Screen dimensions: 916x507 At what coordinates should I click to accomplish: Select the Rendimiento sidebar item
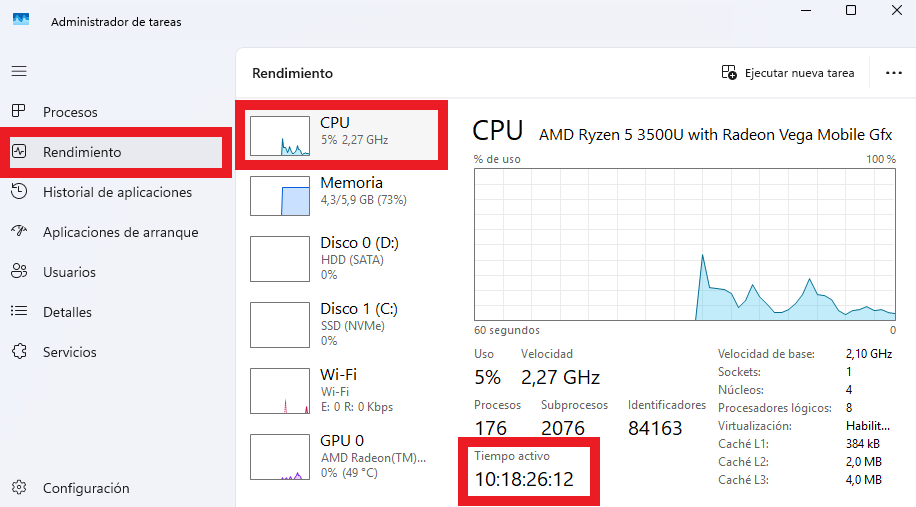pos(116,152)
